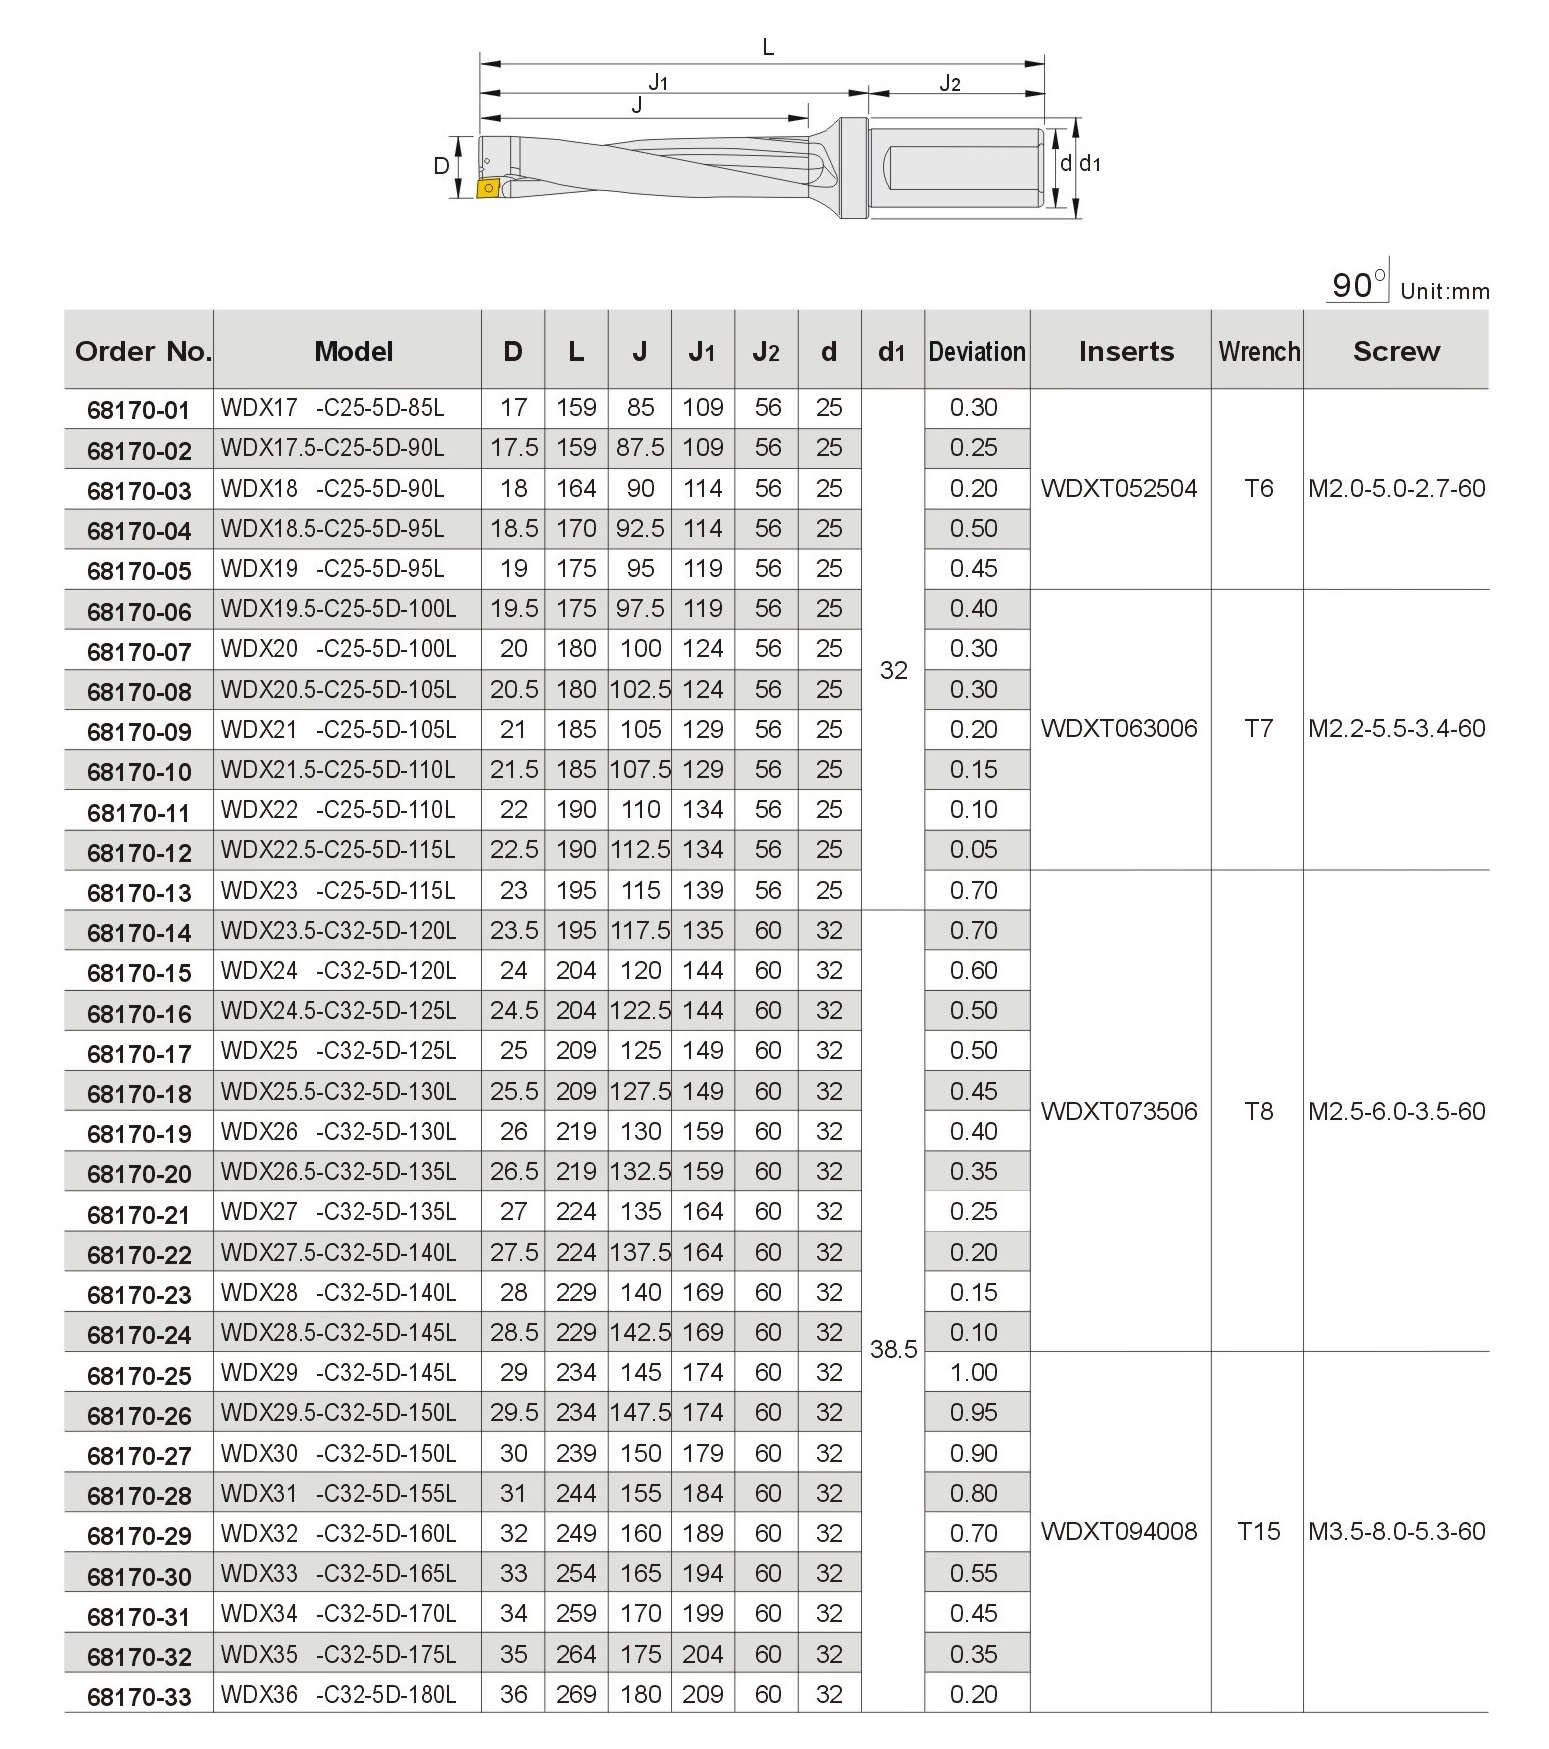
Task: Select order number 68170-29
Action: 138,1535
